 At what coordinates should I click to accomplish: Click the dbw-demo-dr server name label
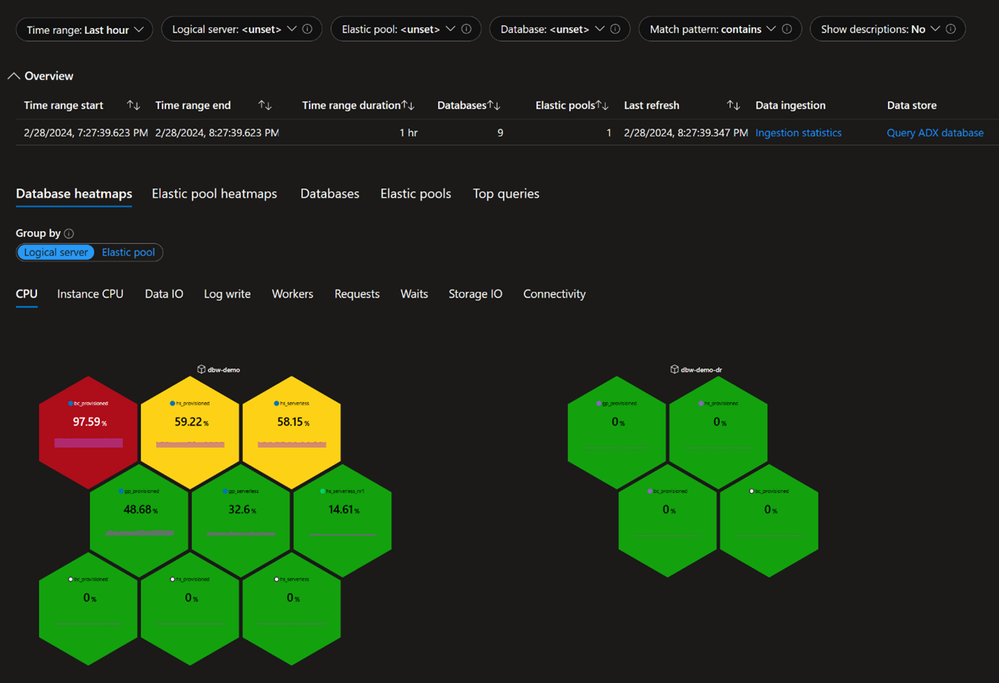[701, 370]
